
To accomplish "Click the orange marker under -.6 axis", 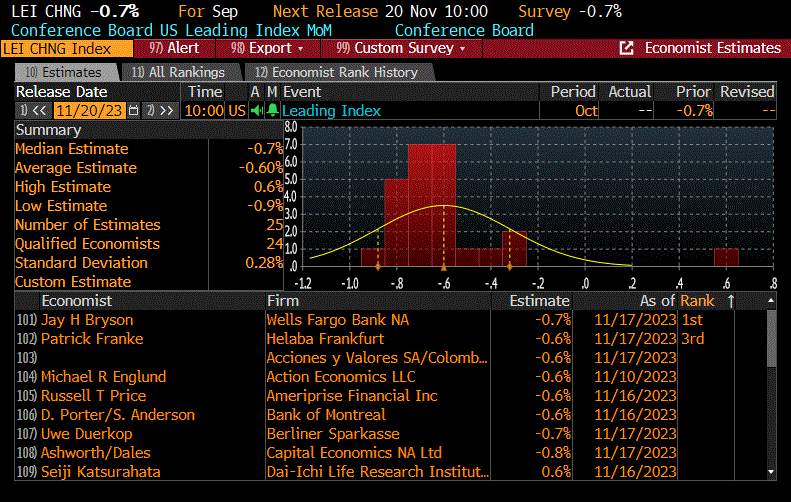I will (444, 268).
